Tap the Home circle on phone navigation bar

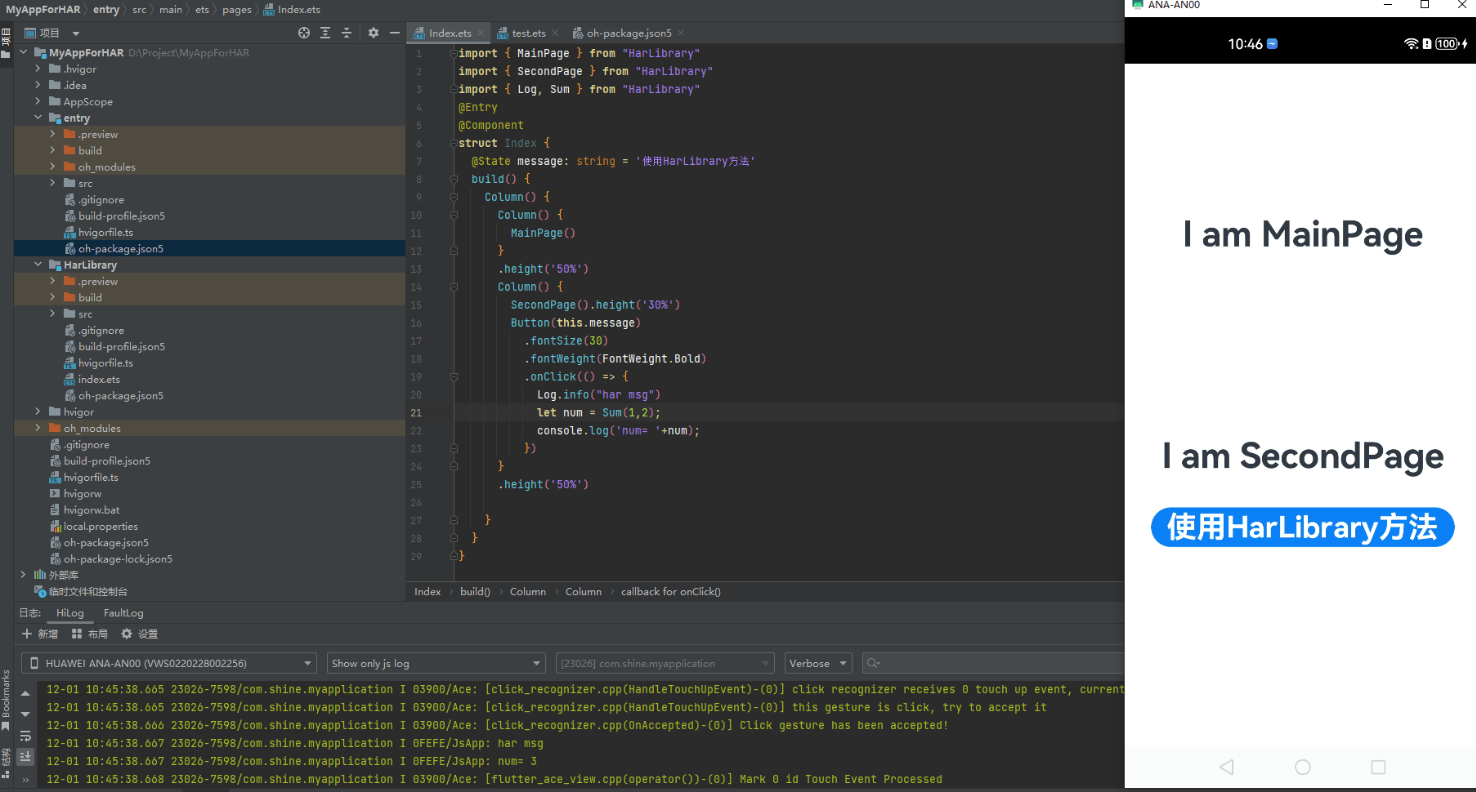click(x=1302, y=767)
